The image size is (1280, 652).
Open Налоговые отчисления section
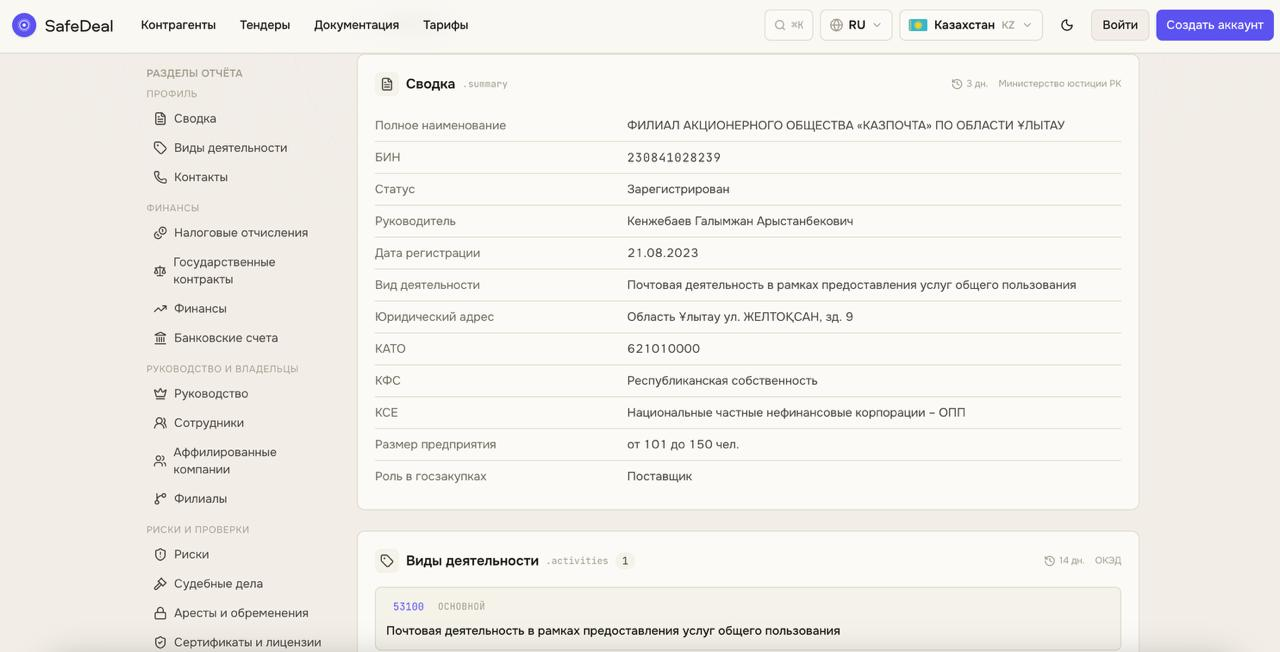click(x=241, y=232)
